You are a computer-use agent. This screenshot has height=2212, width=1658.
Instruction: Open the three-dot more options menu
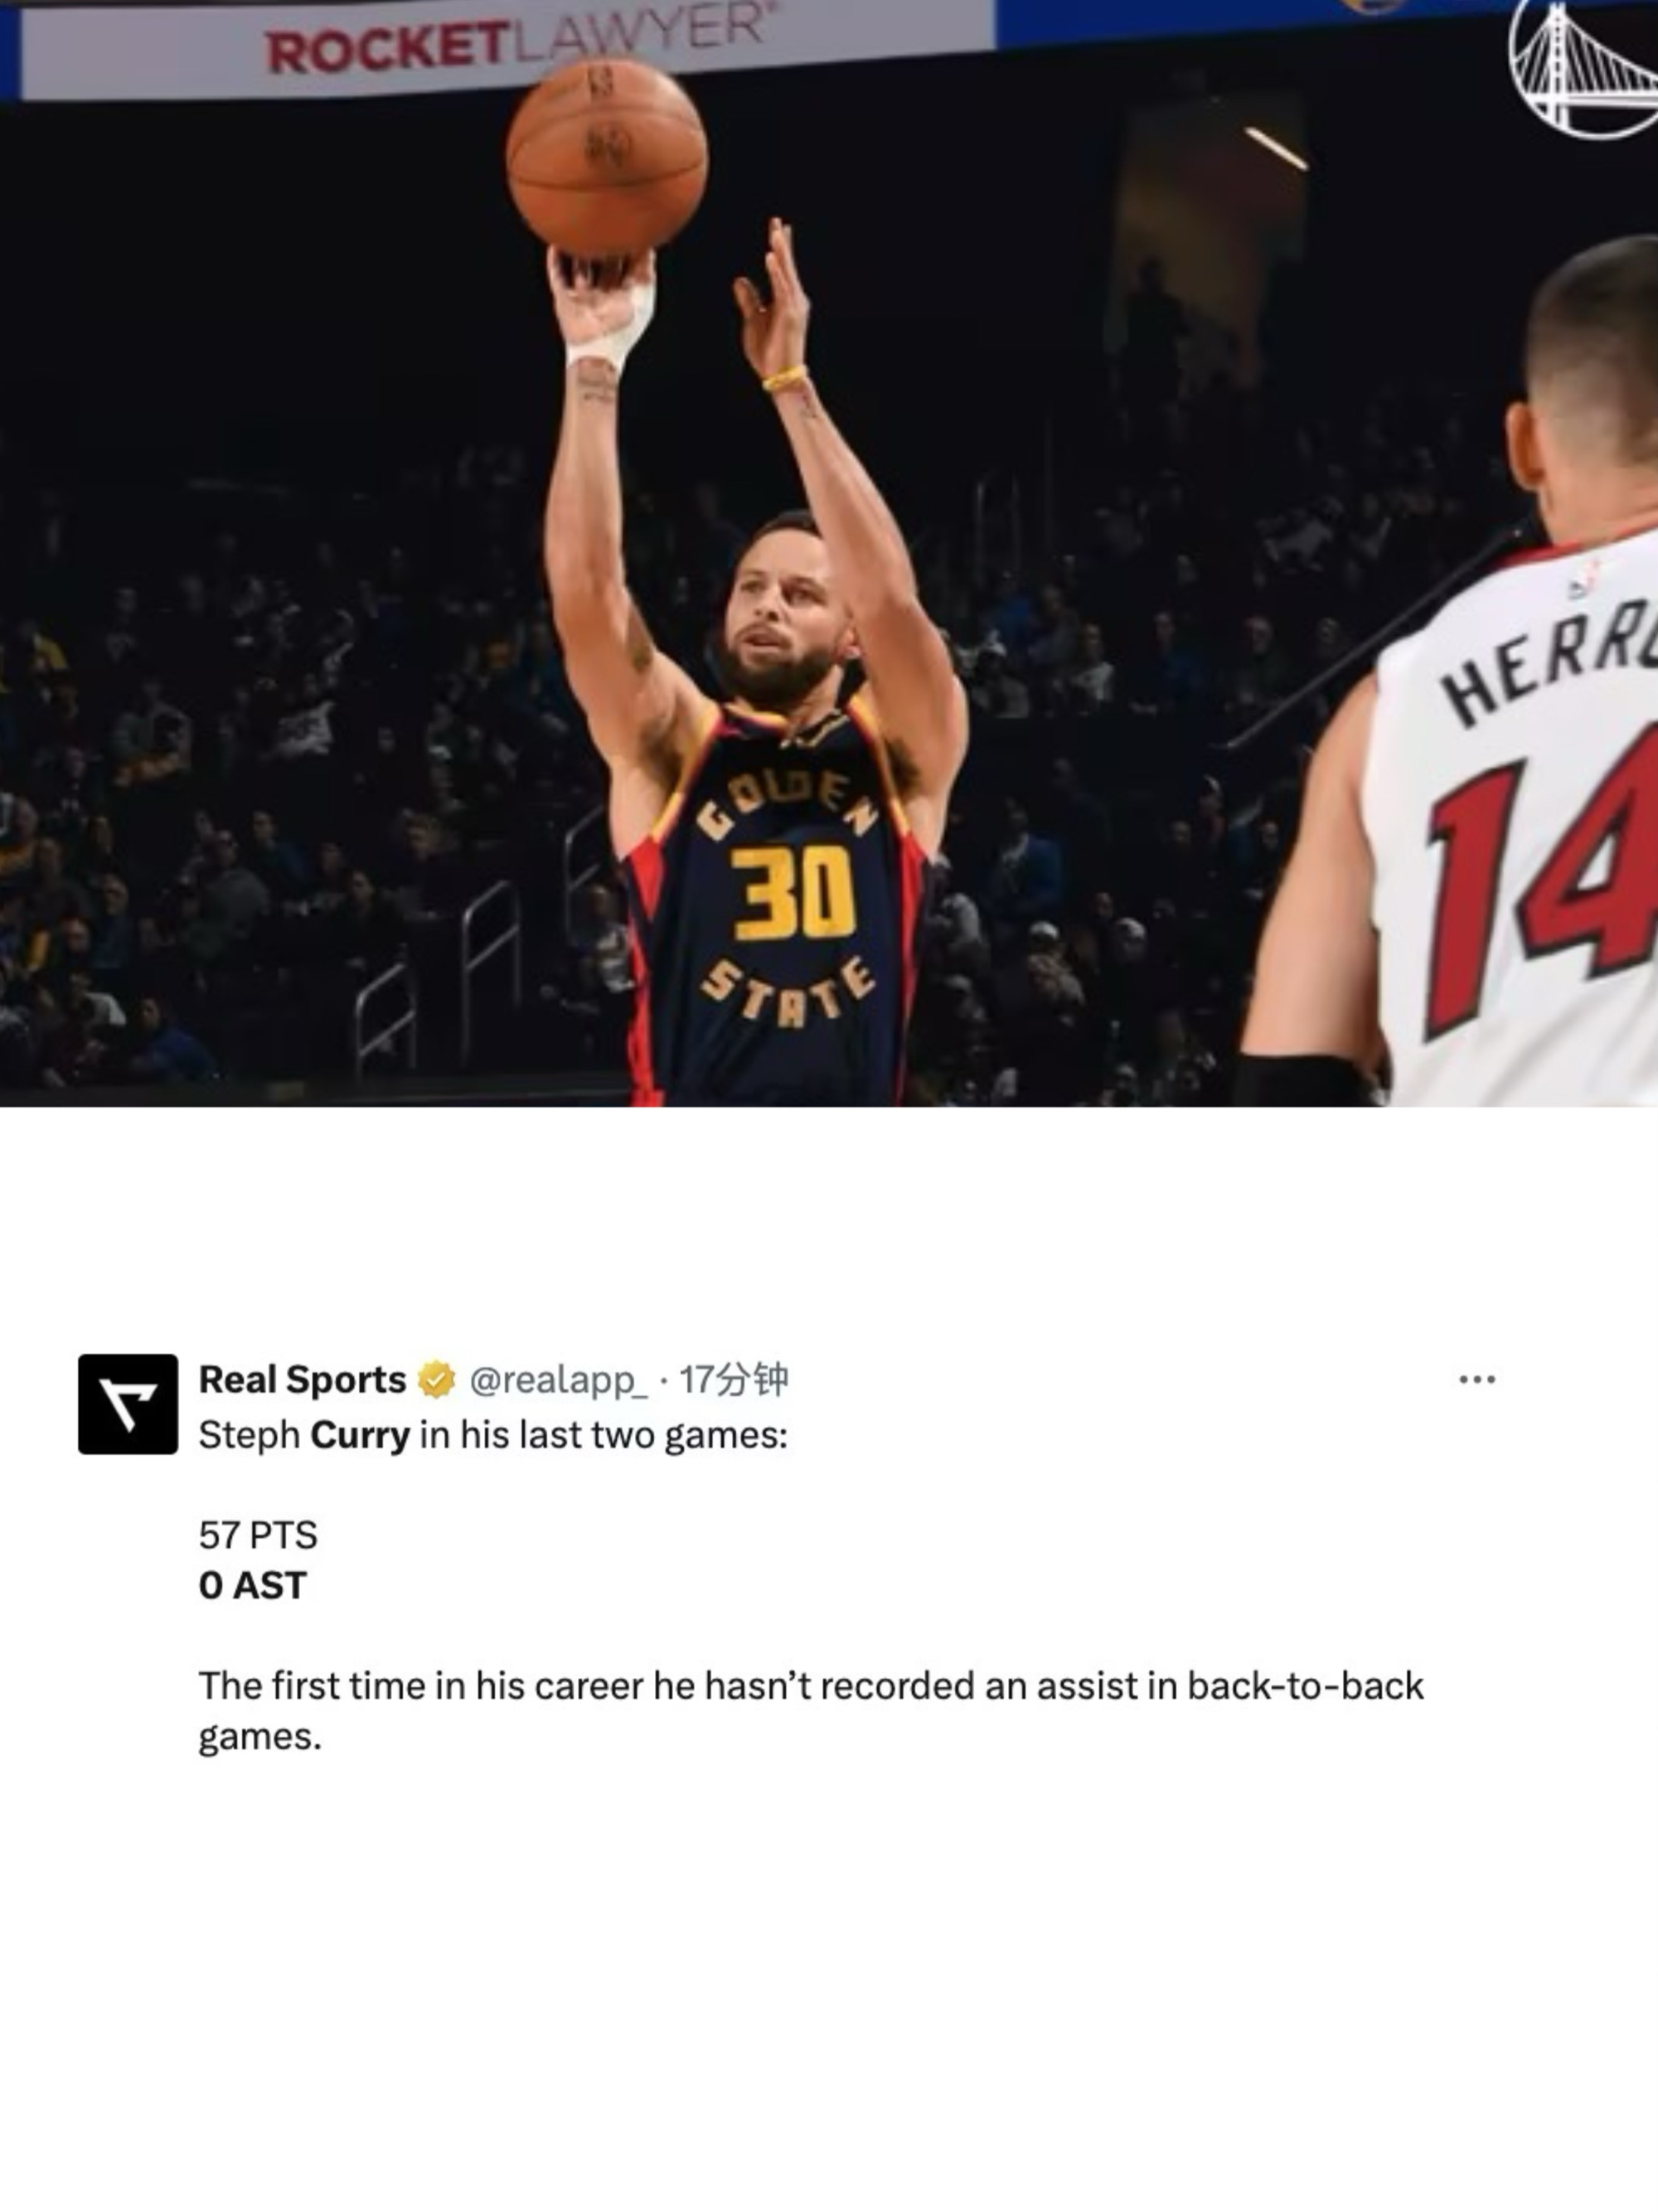coord(1477,1380)
